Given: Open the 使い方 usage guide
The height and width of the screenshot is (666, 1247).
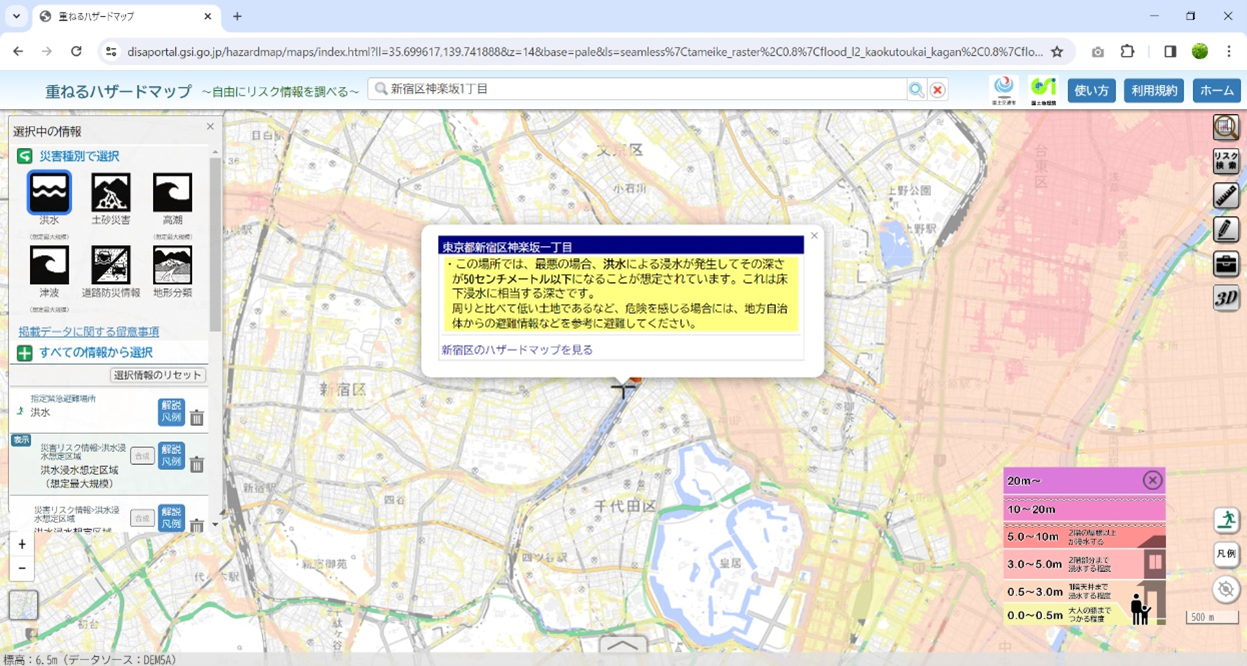Looking at the screenshot, I should (1091, 90).
